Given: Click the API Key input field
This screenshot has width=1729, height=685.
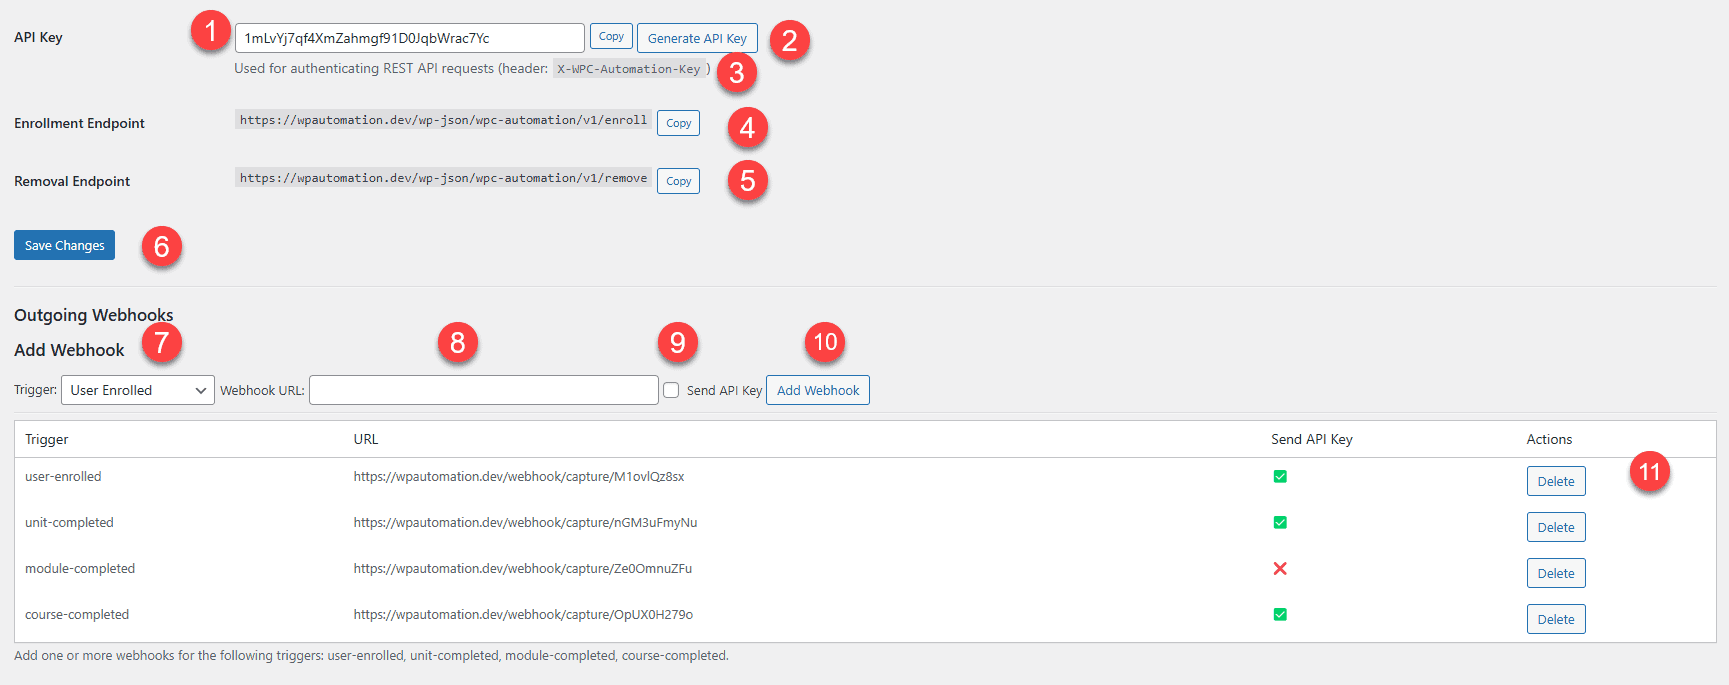Looking at the screenshot, I should coord(409,38).
